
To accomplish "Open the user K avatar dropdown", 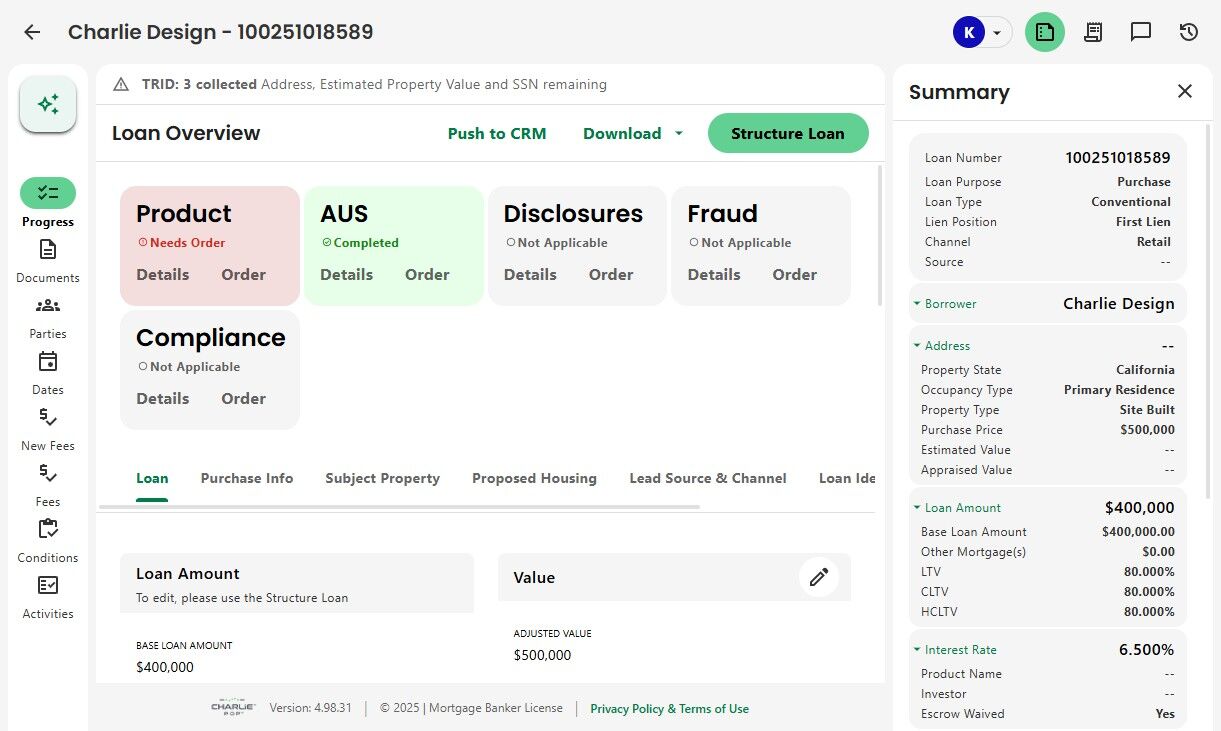I will point(981,32).
